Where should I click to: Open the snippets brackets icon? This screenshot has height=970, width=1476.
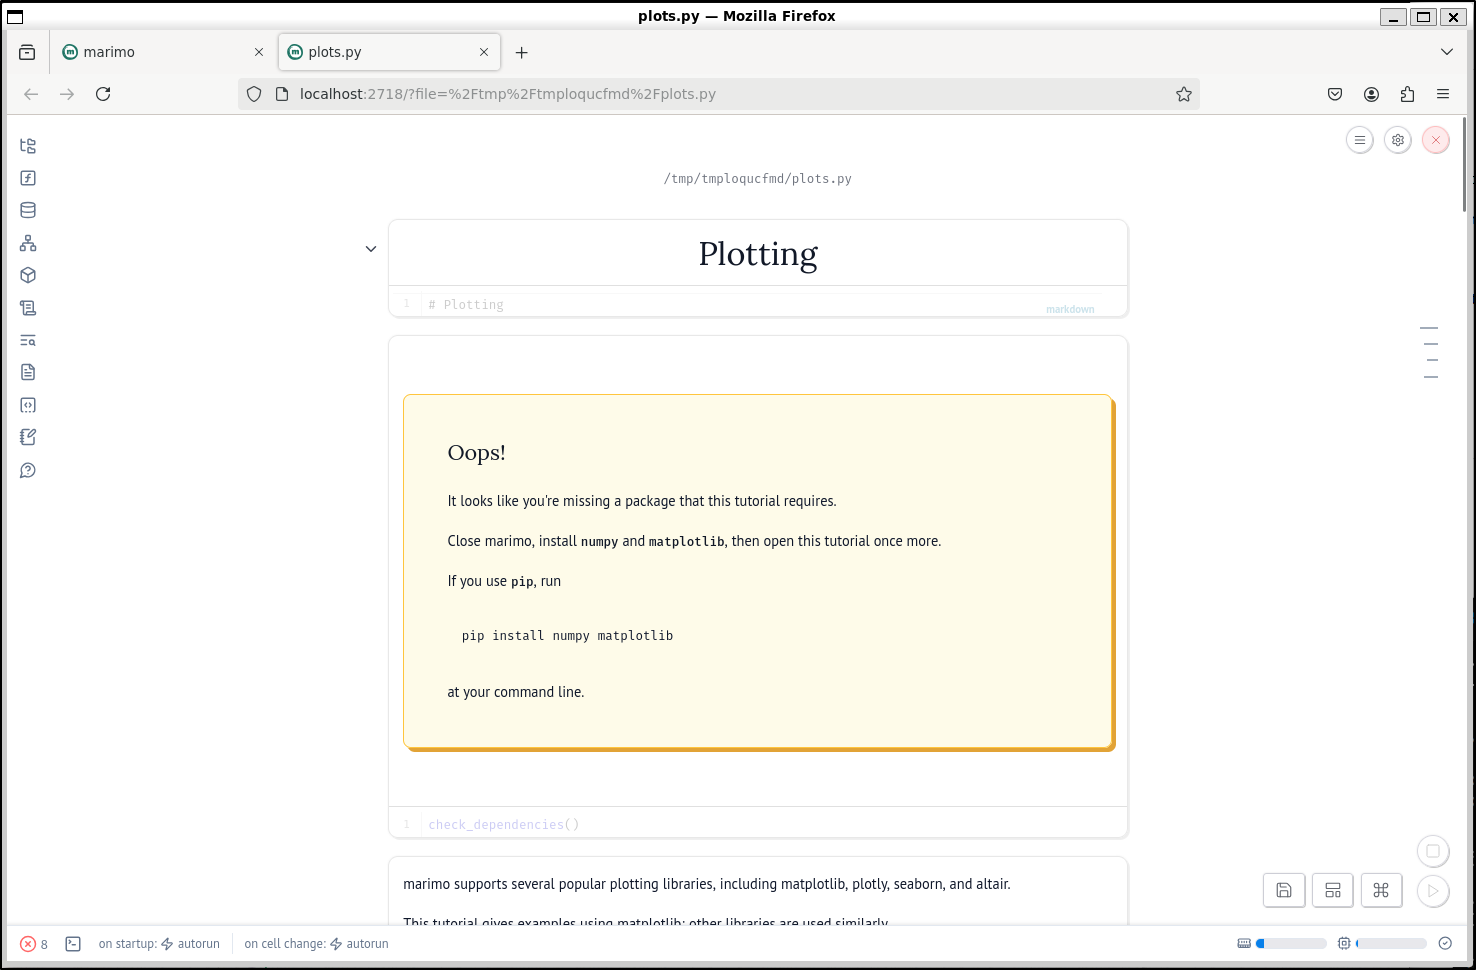(28, 405)
